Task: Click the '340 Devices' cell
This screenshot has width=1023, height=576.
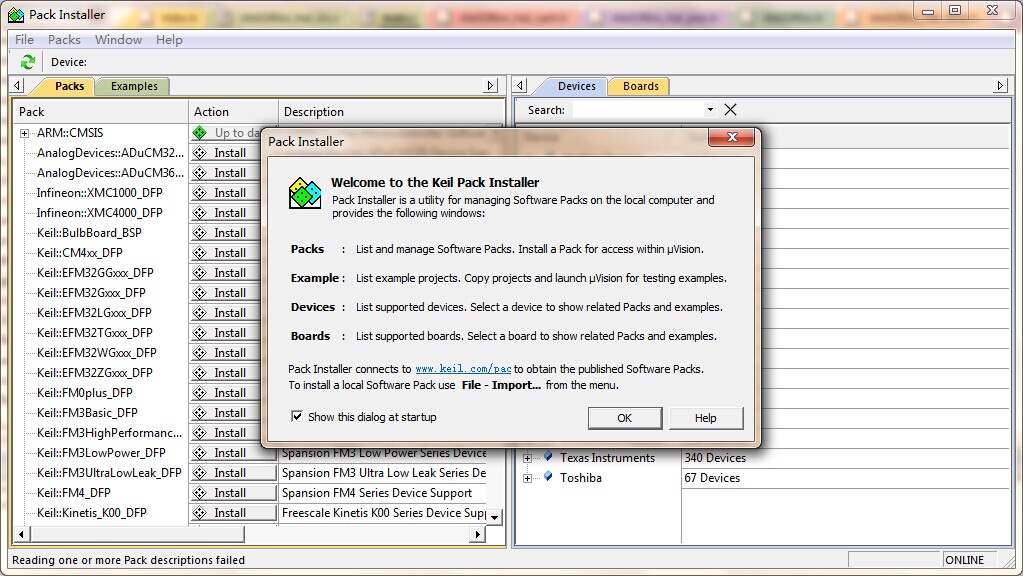Action: tap(715, 458)
